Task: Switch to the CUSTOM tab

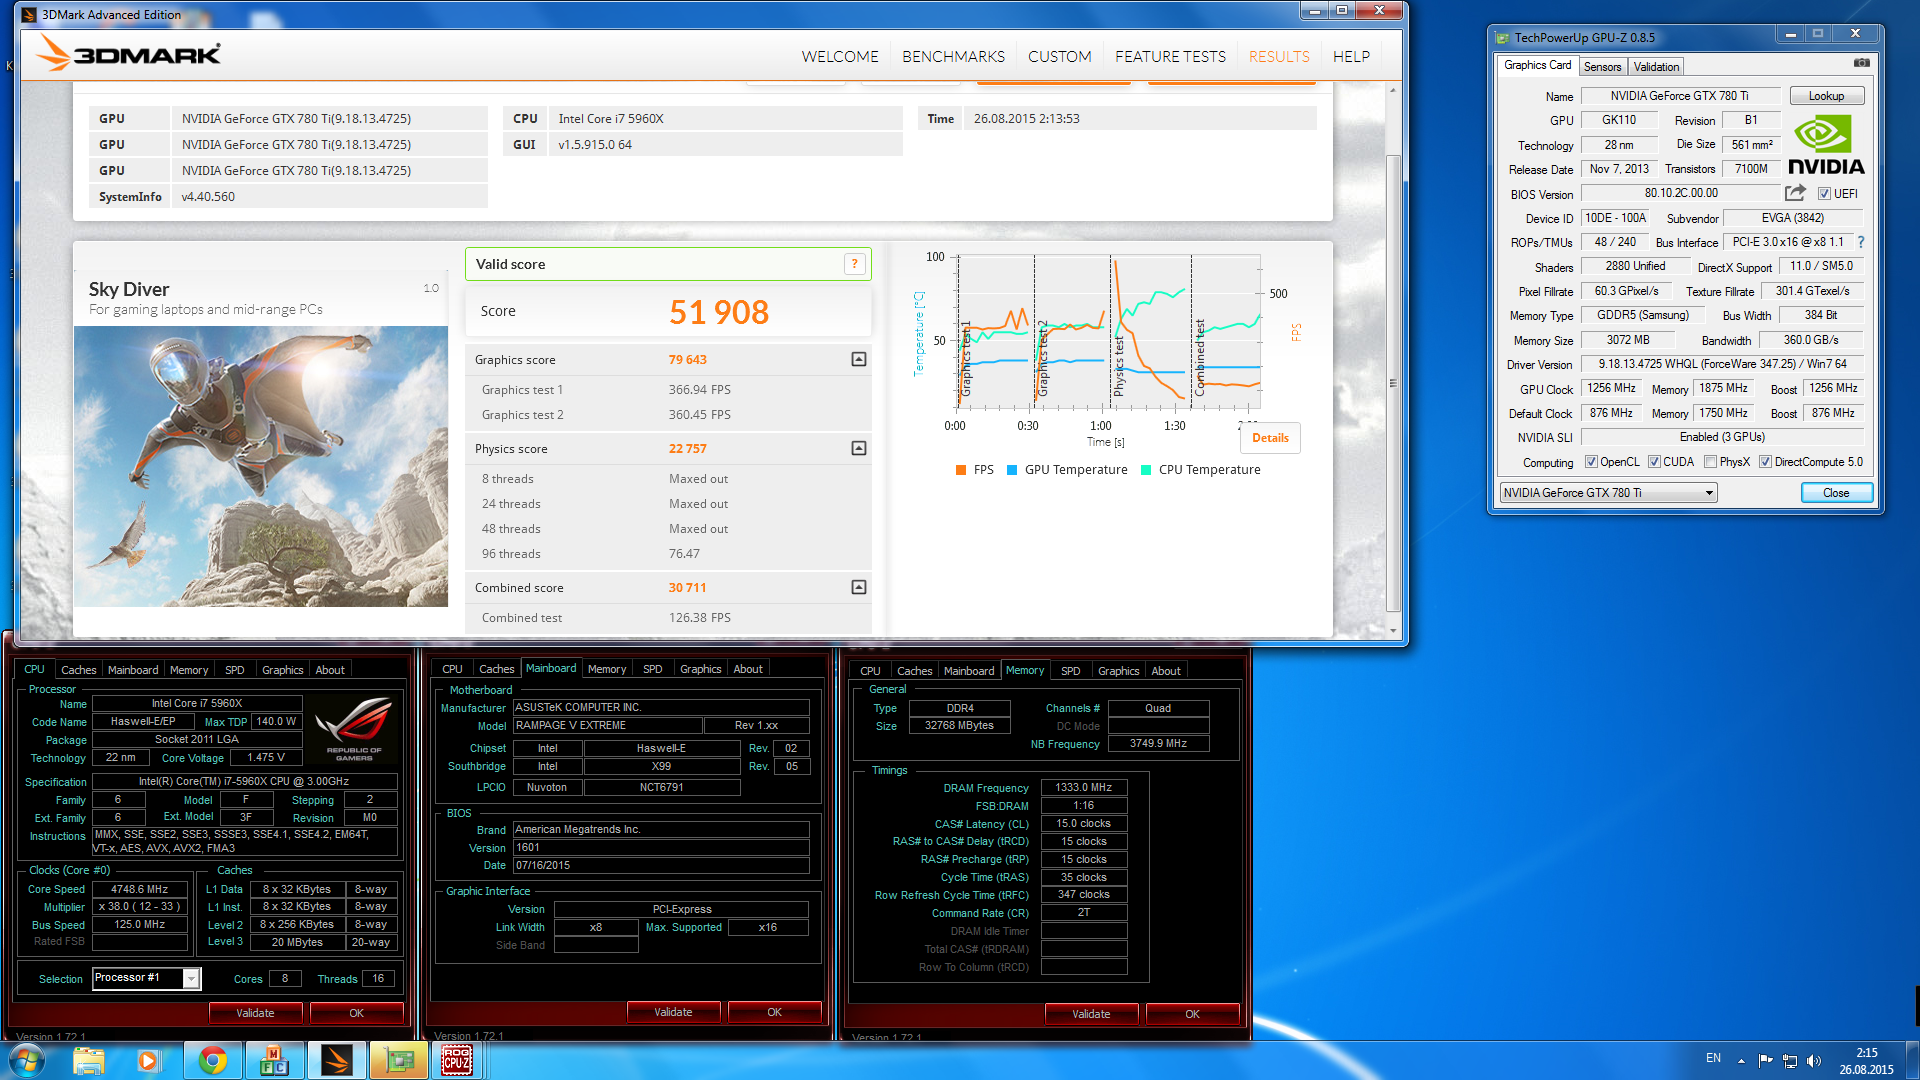Action: point(1059,57)
